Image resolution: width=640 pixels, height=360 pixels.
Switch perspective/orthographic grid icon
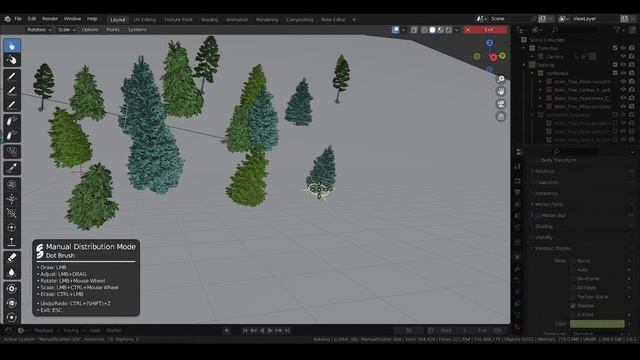(501, 117)
